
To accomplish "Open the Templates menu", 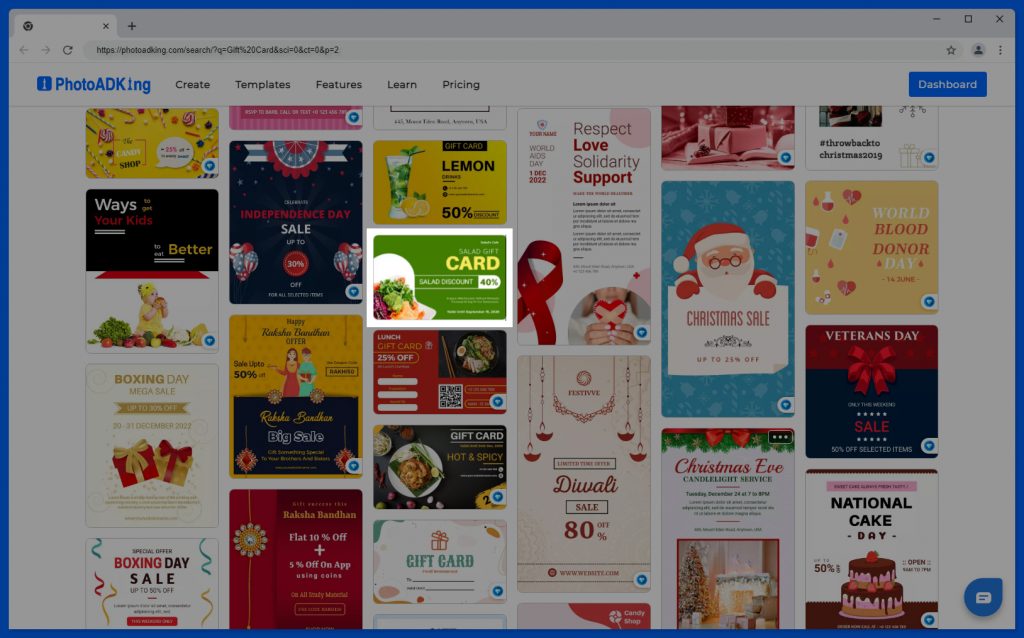I will click(263, 84).
